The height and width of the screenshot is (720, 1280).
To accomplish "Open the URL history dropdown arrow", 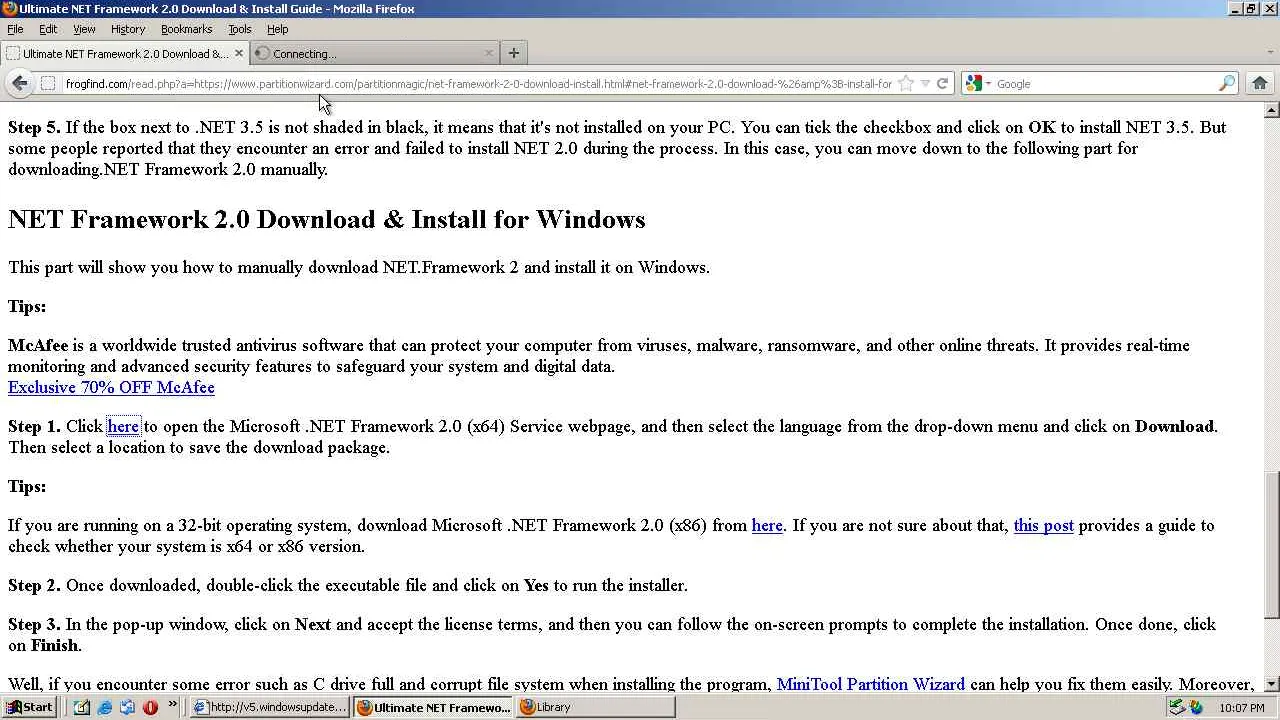I will tap(925, 84).
